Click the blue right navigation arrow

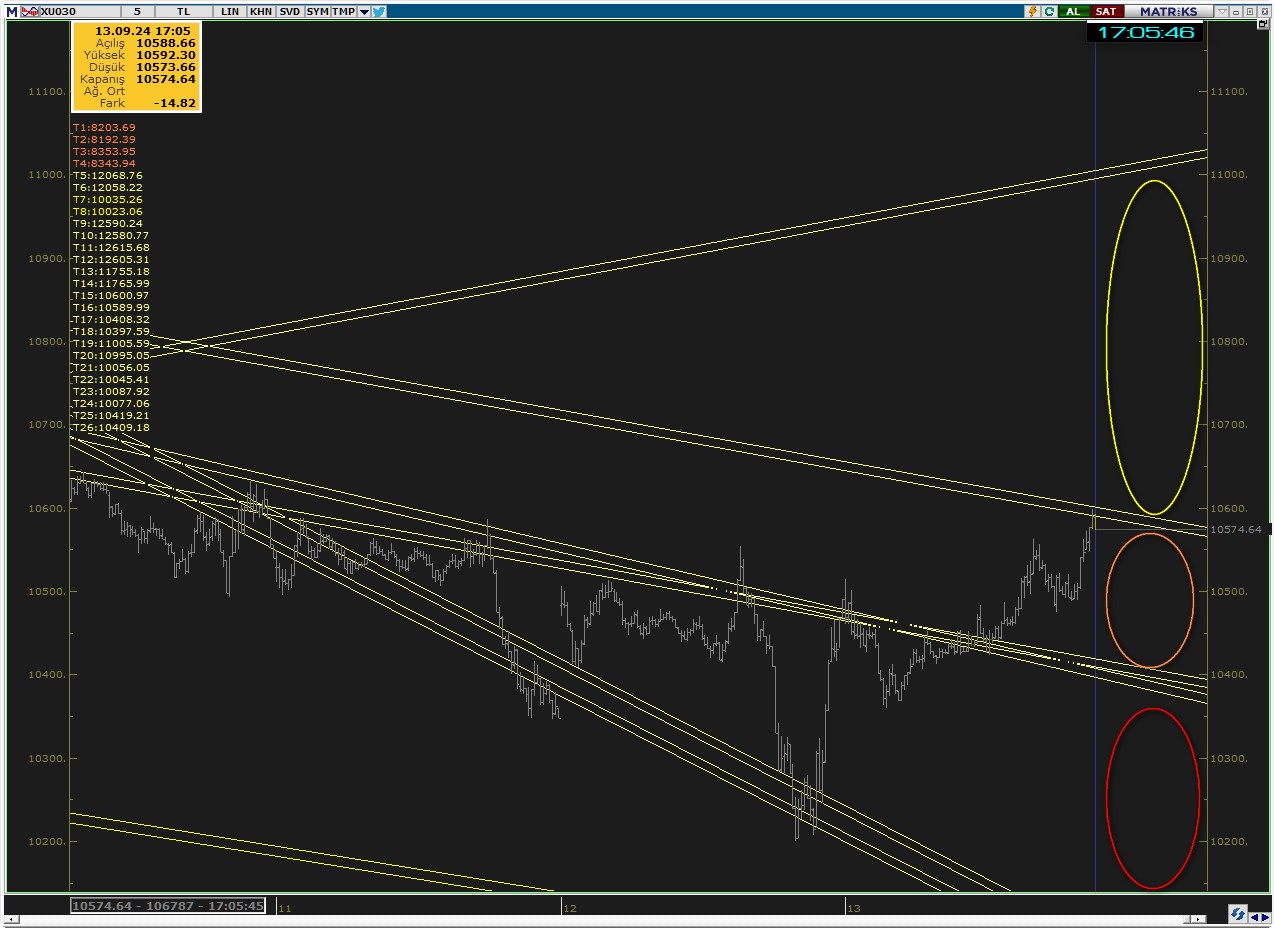(1264, 916)
